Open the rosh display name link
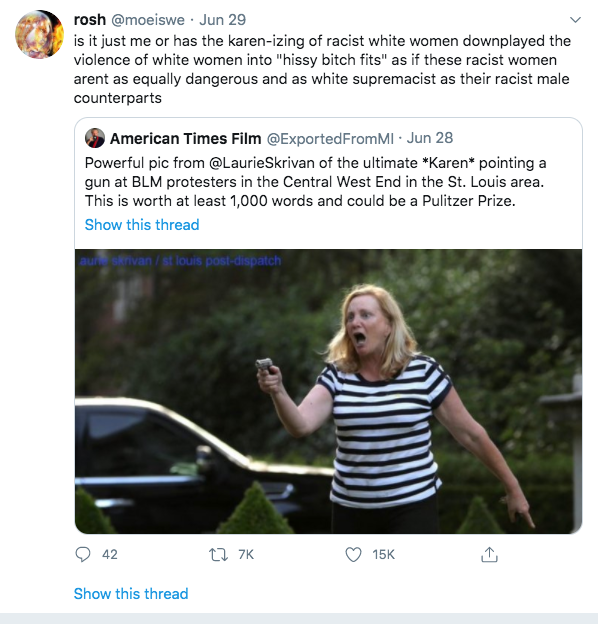 (x=90, y=19)
